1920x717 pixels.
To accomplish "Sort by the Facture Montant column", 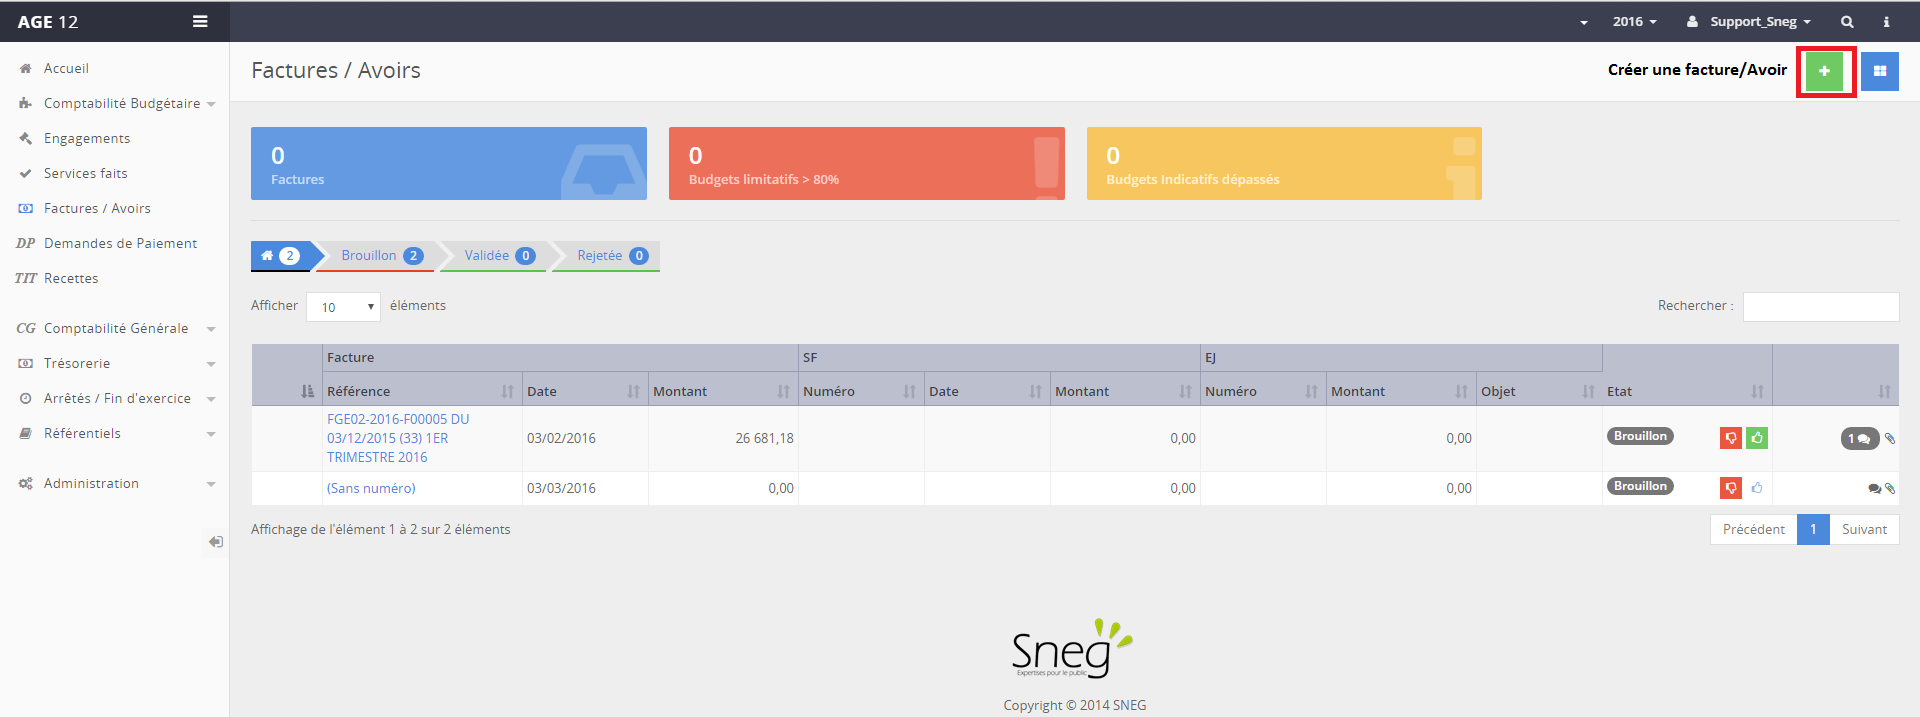I will (722, 392).
